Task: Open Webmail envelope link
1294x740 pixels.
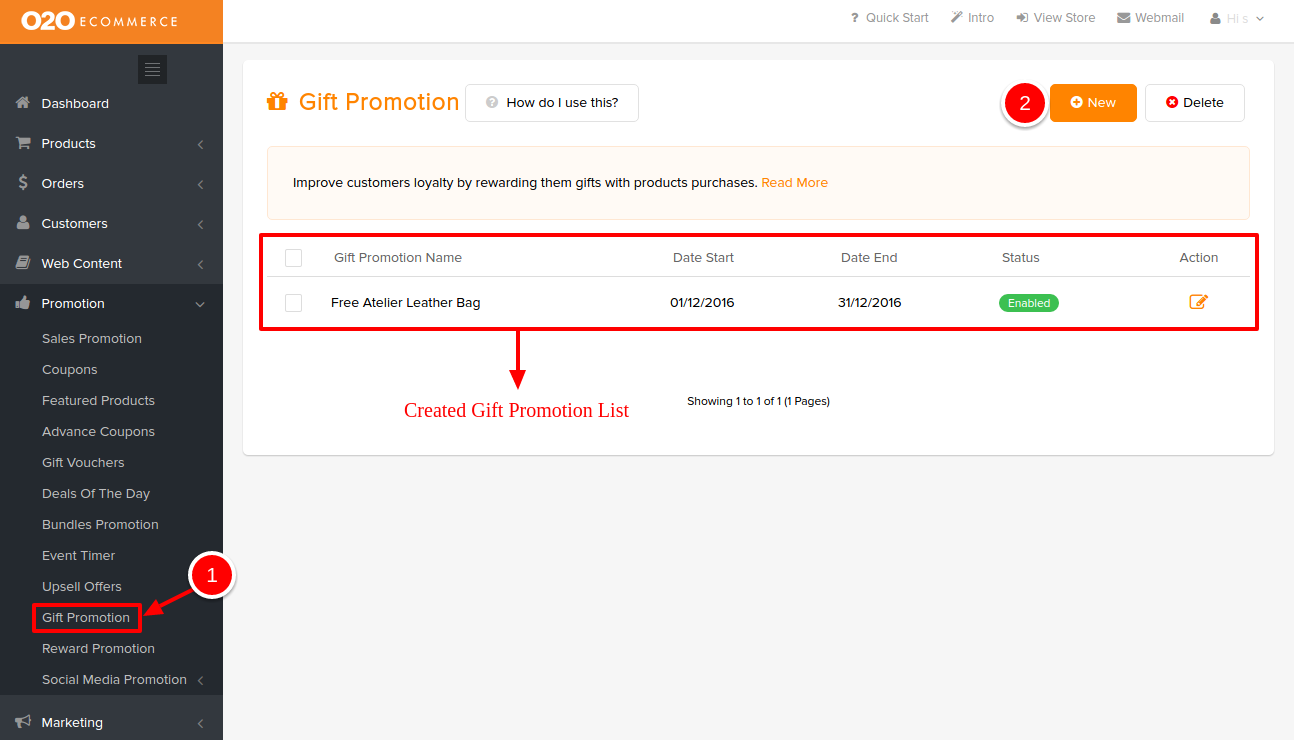Action: point(1150,18)
